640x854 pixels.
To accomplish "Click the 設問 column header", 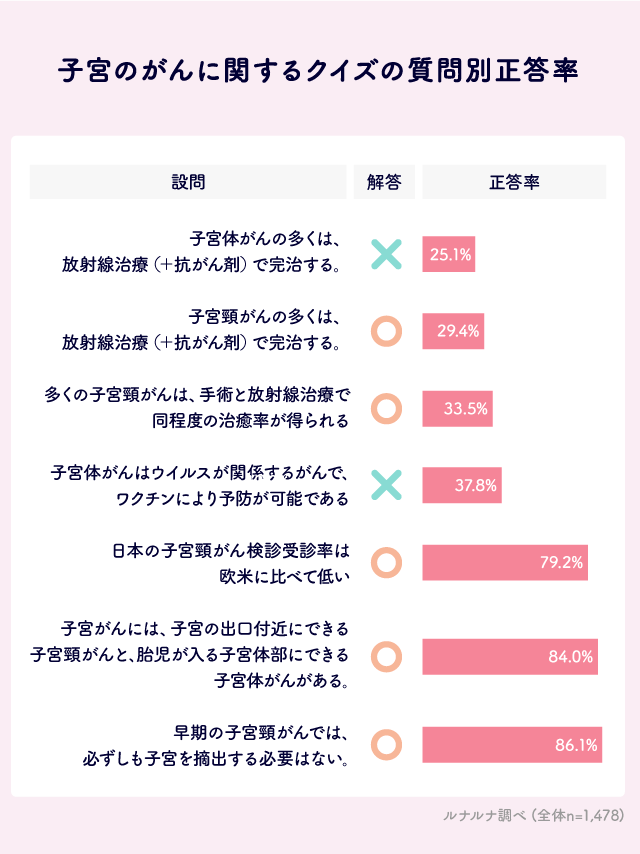I will [x=188, y=182].
